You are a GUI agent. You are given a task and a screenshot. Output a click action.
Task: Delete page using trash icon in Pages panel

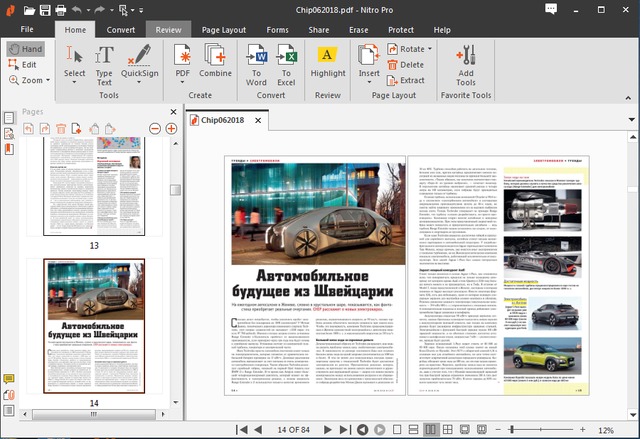point(61,129)
